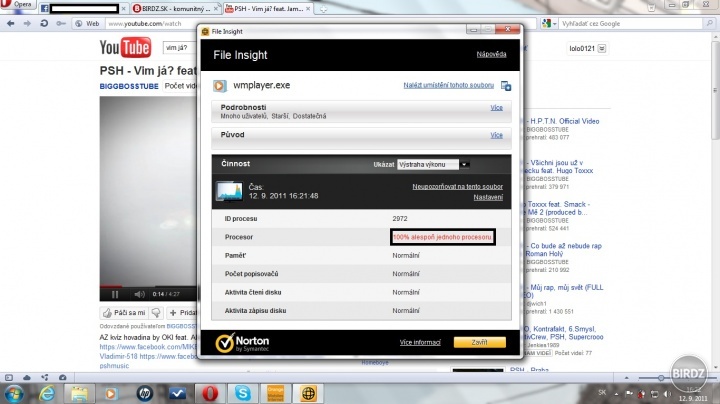Click the search magnifier icon in Opera
The width and height of the screenshot is (720, 404).
coord(709,23)
